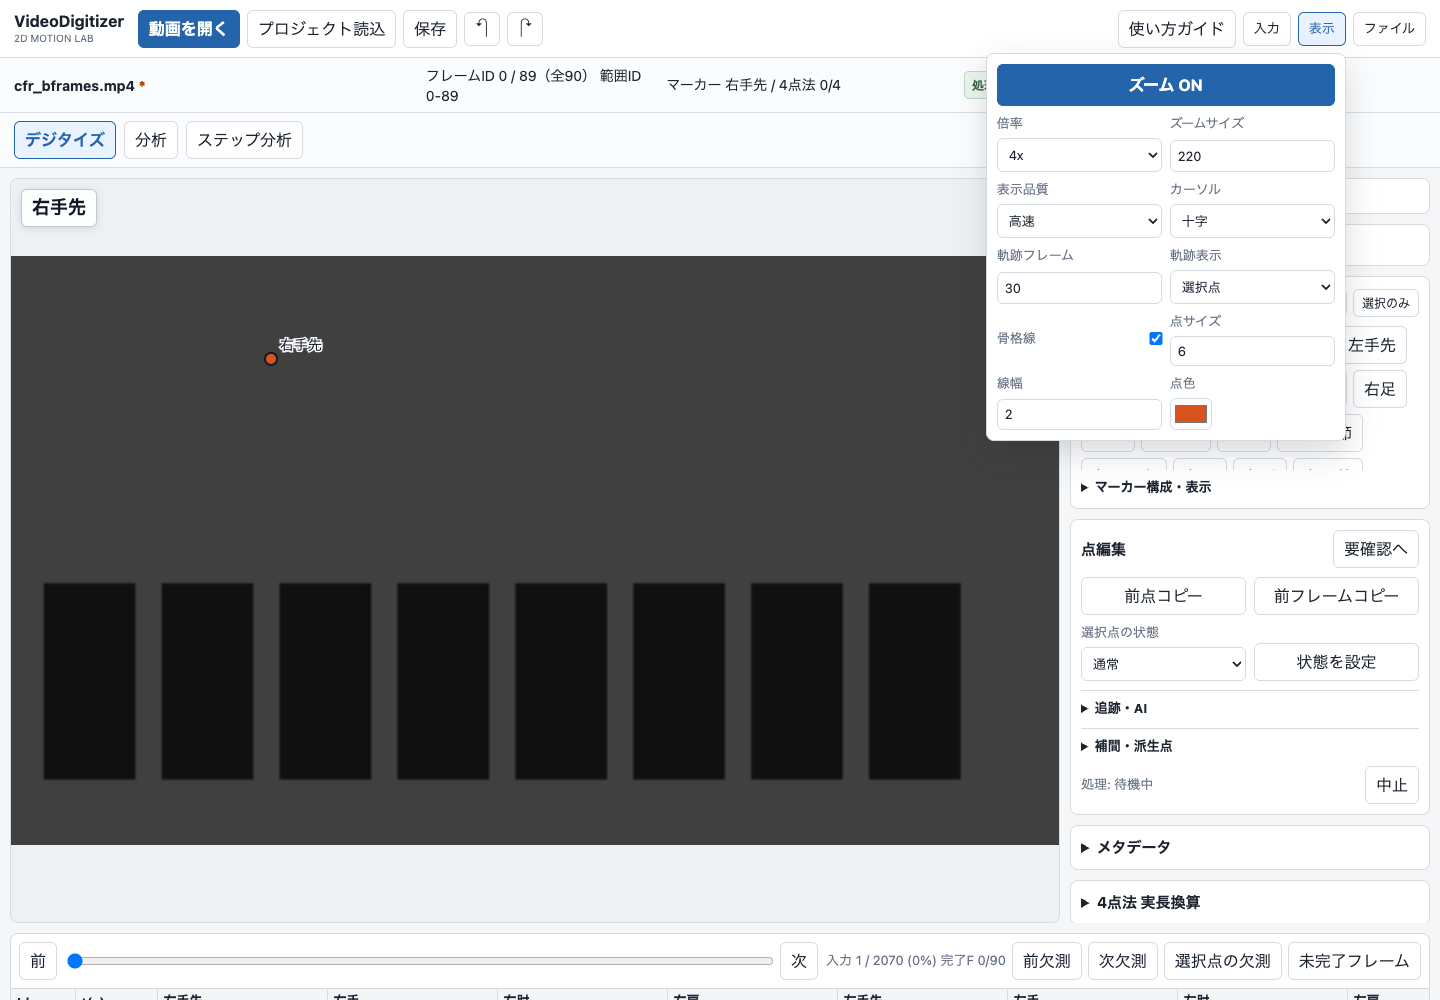Go to previous frame with 前 button
This screenshot has width=1440, height=1000.
tap(38, 961)
